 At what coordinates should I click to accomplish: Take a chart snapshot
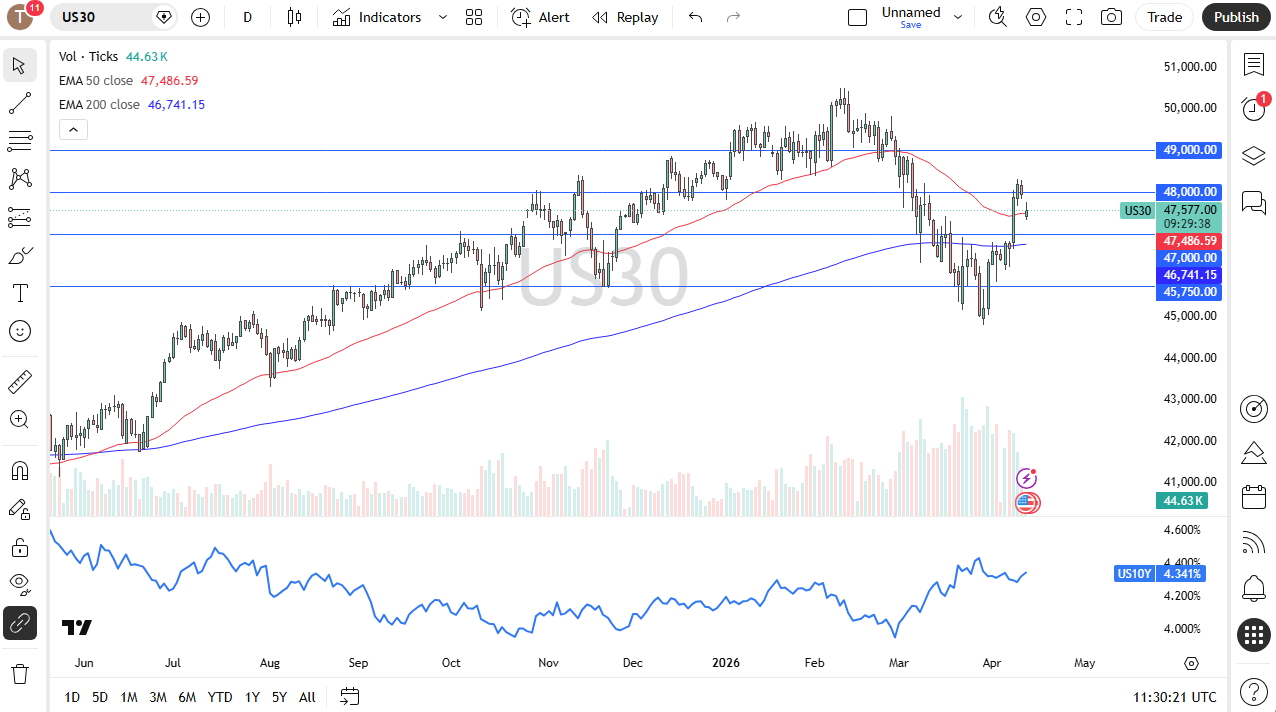1111,17
